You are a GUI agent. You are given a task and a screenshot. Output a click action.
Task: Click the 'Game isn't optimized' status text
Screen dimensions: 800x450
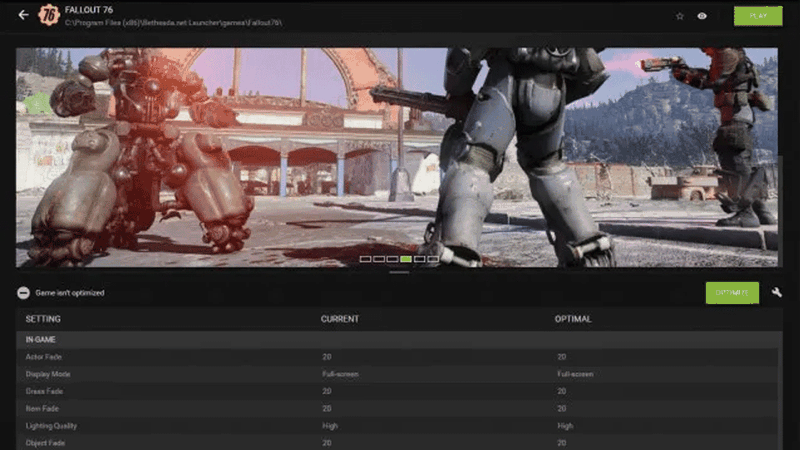point(70,293)
